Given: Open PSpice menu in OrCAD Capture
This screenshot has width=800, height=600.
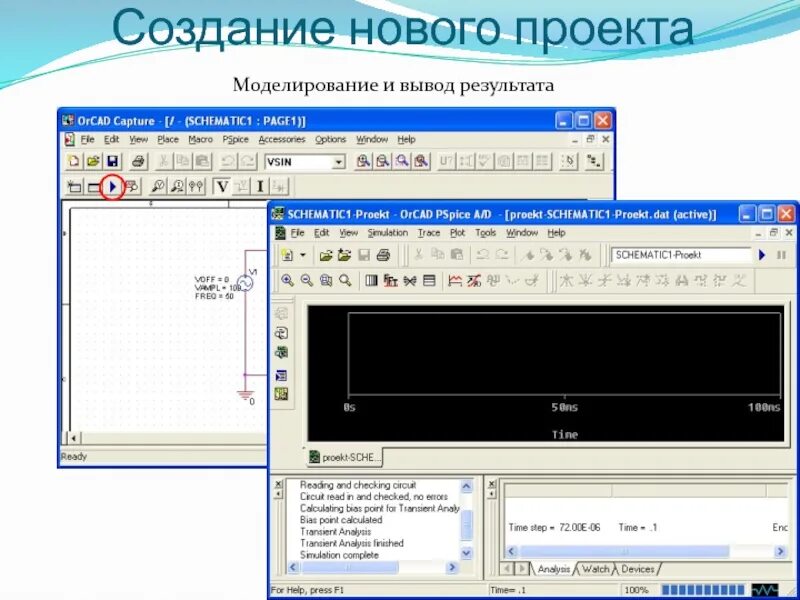Looking at the screenshot, I should [235, 139].
